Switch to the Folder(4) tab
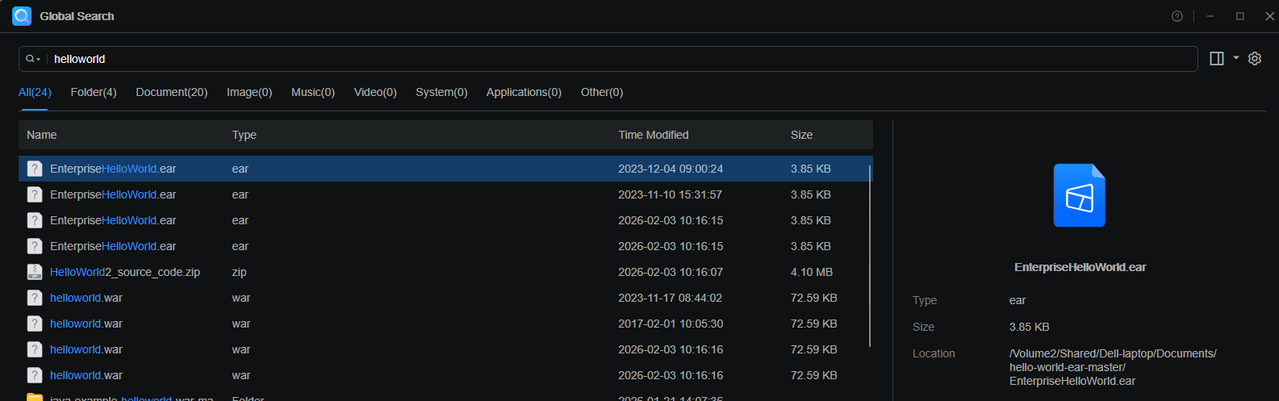Viewport: 1279px width, 401px height. click(94, 92)
